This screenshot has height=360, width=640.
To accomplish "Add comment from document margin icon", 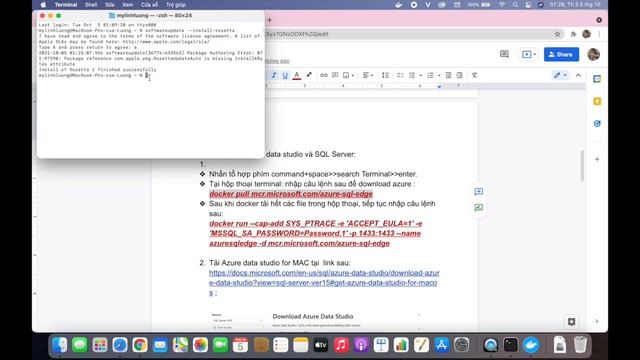I will 479,191.
